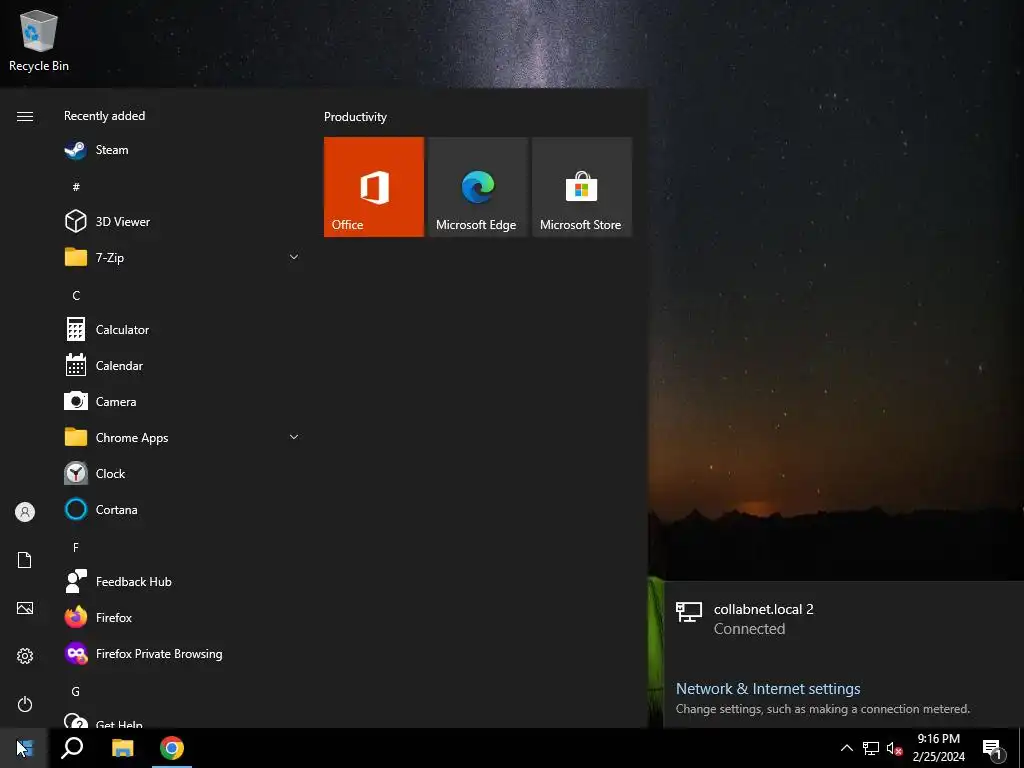
Task: Open the user account icon
Action: click(25, 512)
